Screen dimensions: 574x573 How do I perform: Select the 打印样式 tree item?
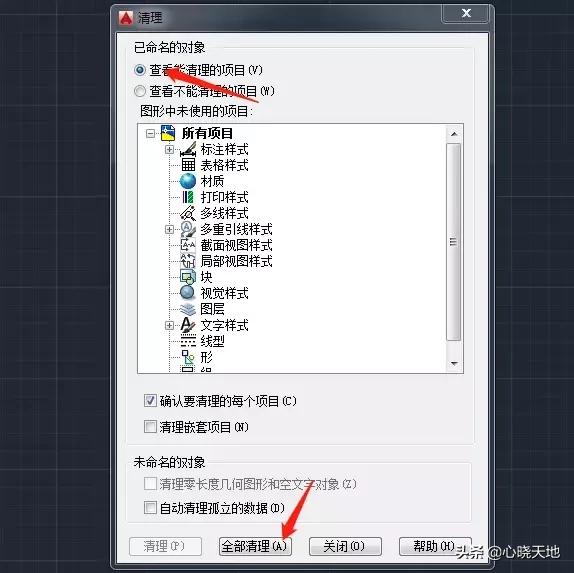pyautogui.click(x=224, y=197)
